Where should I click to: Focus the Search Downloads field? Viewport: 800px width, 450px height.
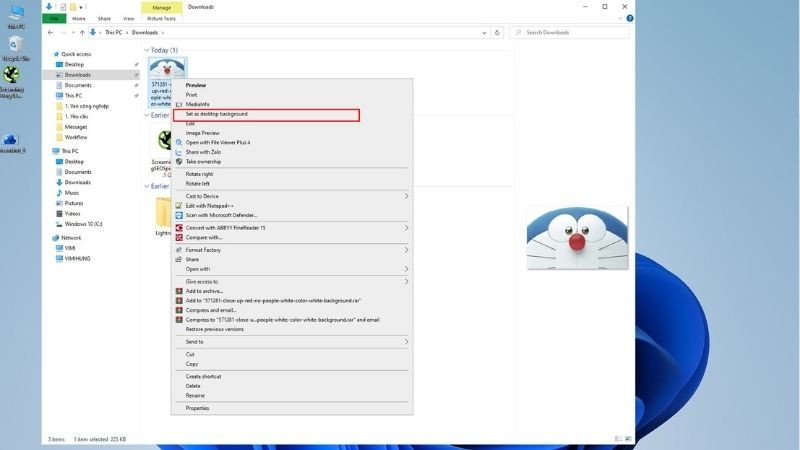coord(569,33)
